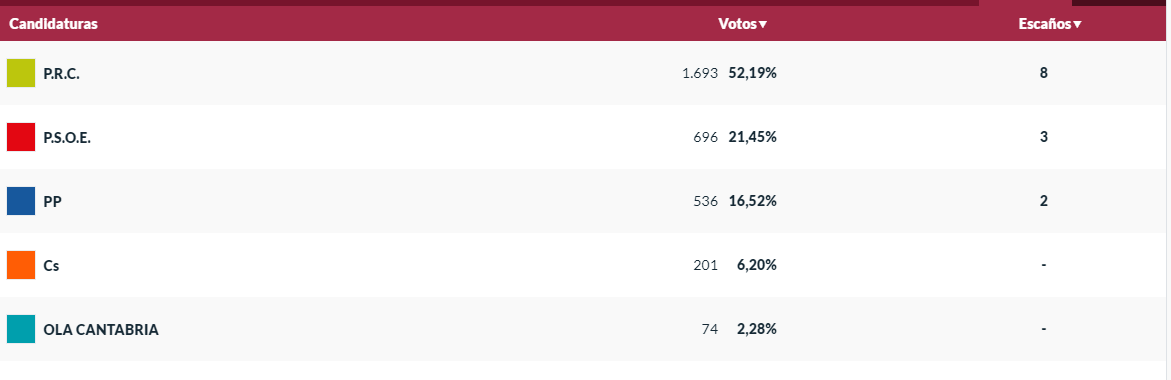Click the 1.693 vote count

point(700,73)
